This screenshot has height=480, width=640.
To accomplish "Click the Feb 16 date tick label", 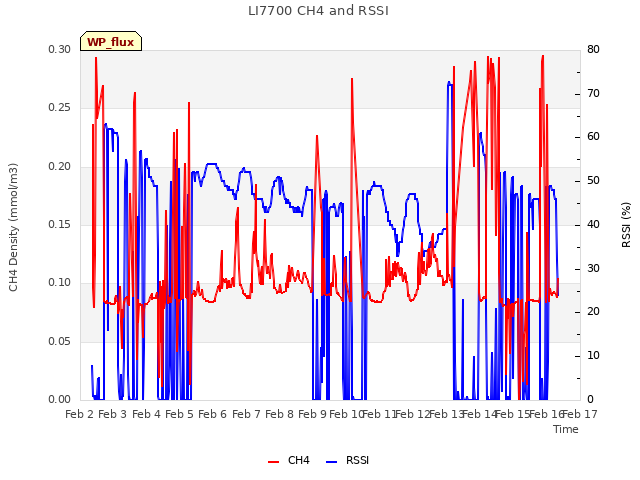I will (546, 414).
